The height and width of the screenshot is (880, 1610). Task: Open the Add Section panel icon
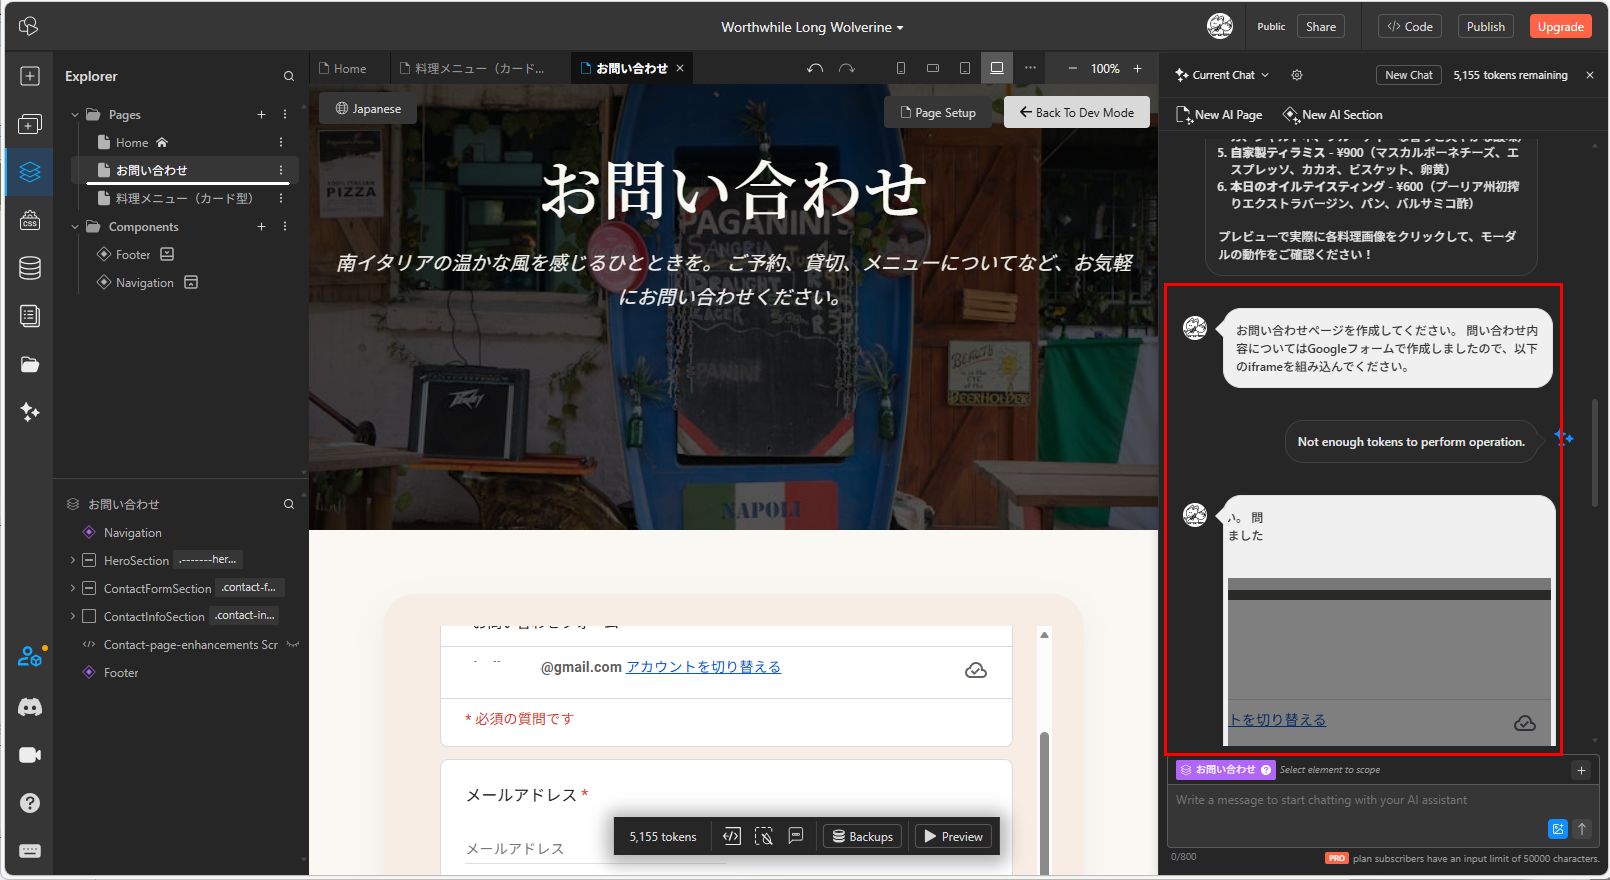[30, 124]
